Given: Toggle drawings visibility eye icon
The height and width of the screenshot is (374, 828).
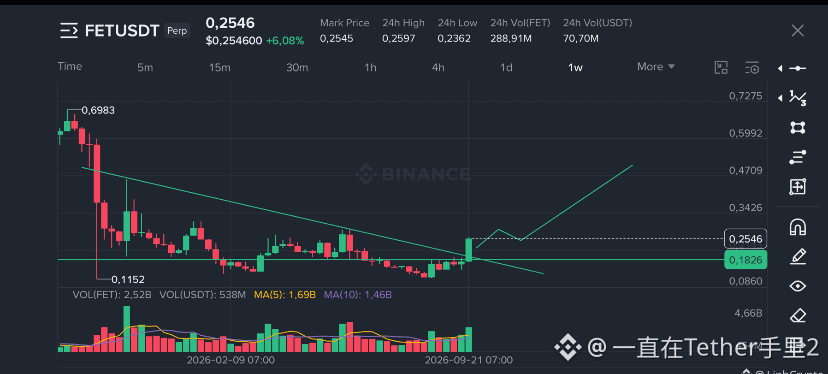Looking at the screenshot, I should (x=797, y=286).
